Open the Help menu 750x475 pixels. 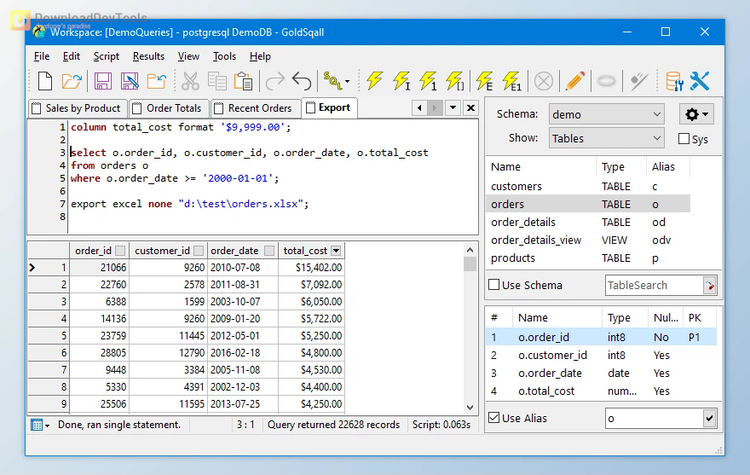tap(260, 56)
